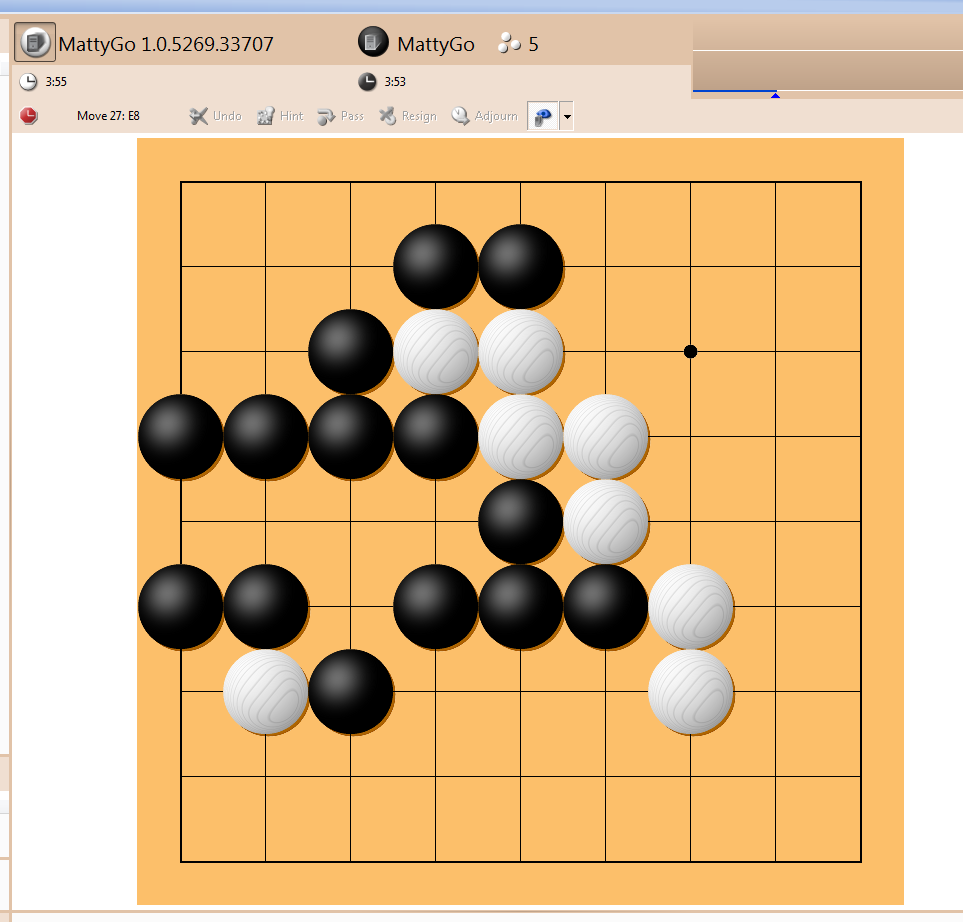963x922 pixels.
Task: Request a move Hint
Action: point(280,116)
